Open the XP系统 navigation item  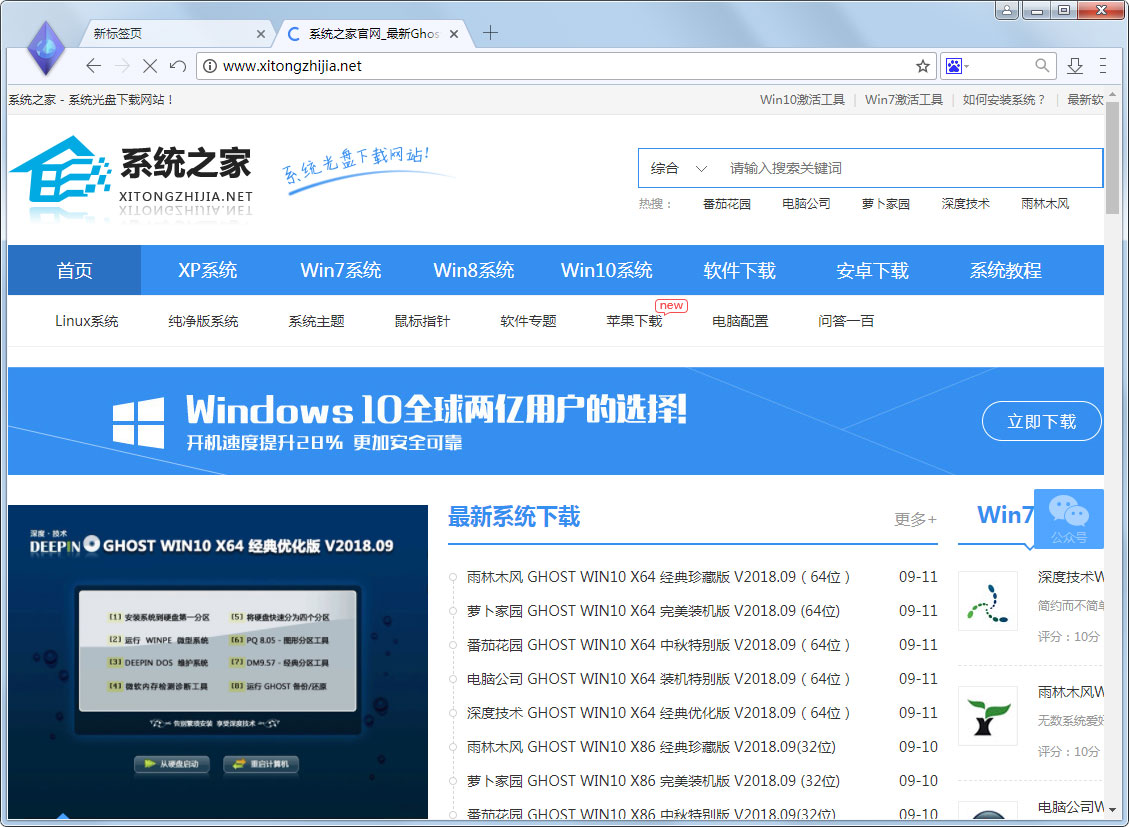[x=207, y=271]
